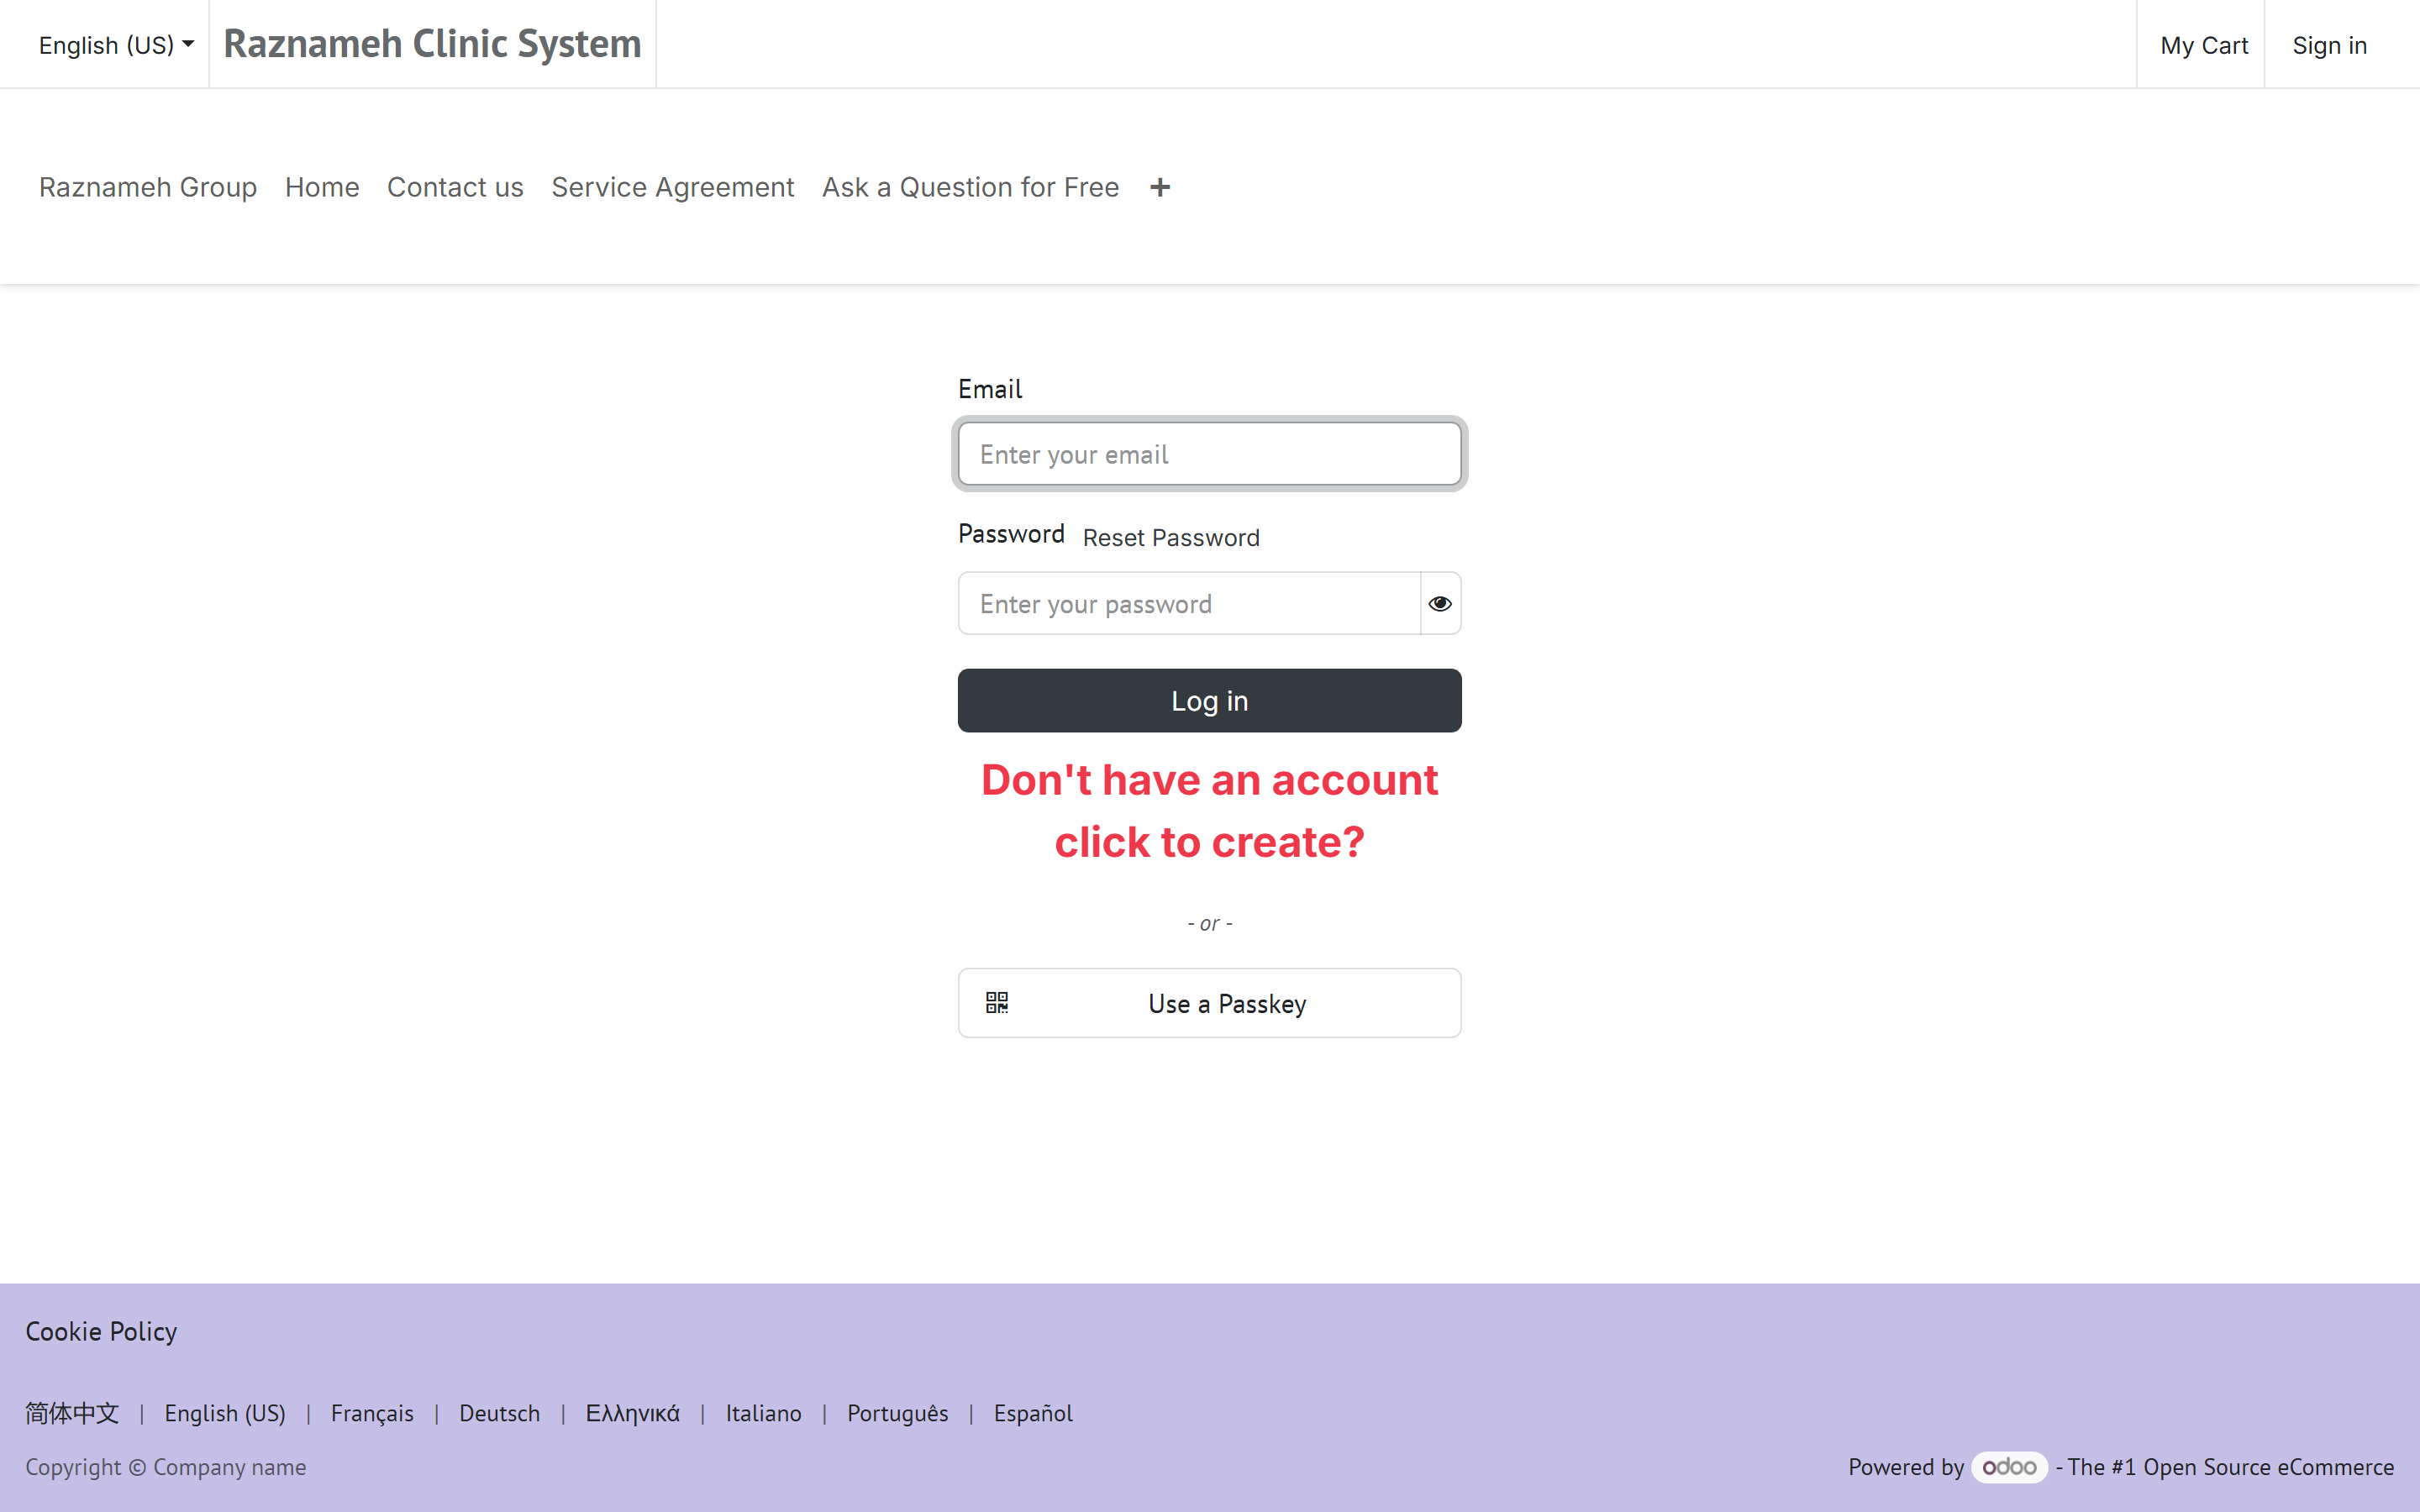
Task: Click Copyright © Company name text
Action: (166, 1467)
